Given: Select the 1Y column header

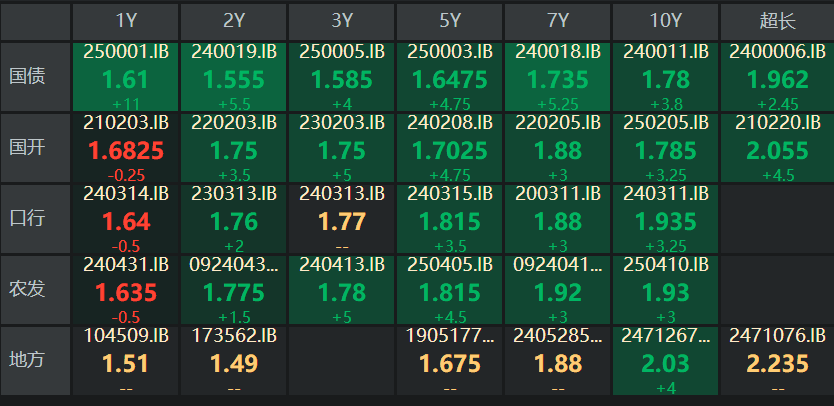Looking at the screenshot, I should pyautogui.click(x=126, y=22).
